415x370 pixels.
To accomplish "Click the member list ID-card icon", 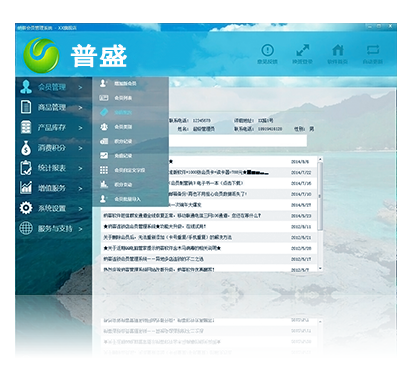I will click(104, 98).
